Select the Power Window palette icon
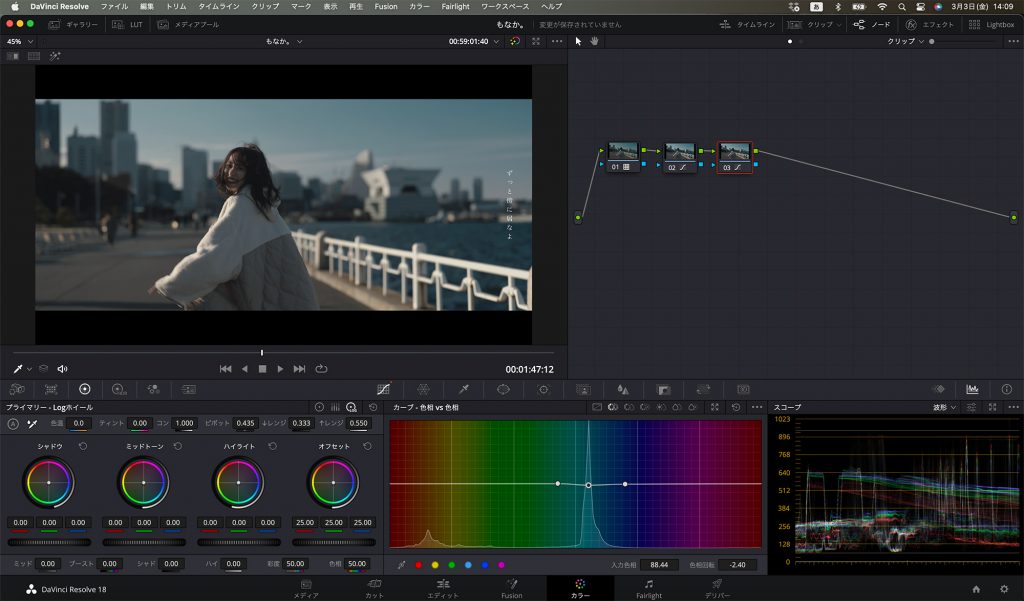Viewport: 1024px width, 601px height. tap(502, 389)
